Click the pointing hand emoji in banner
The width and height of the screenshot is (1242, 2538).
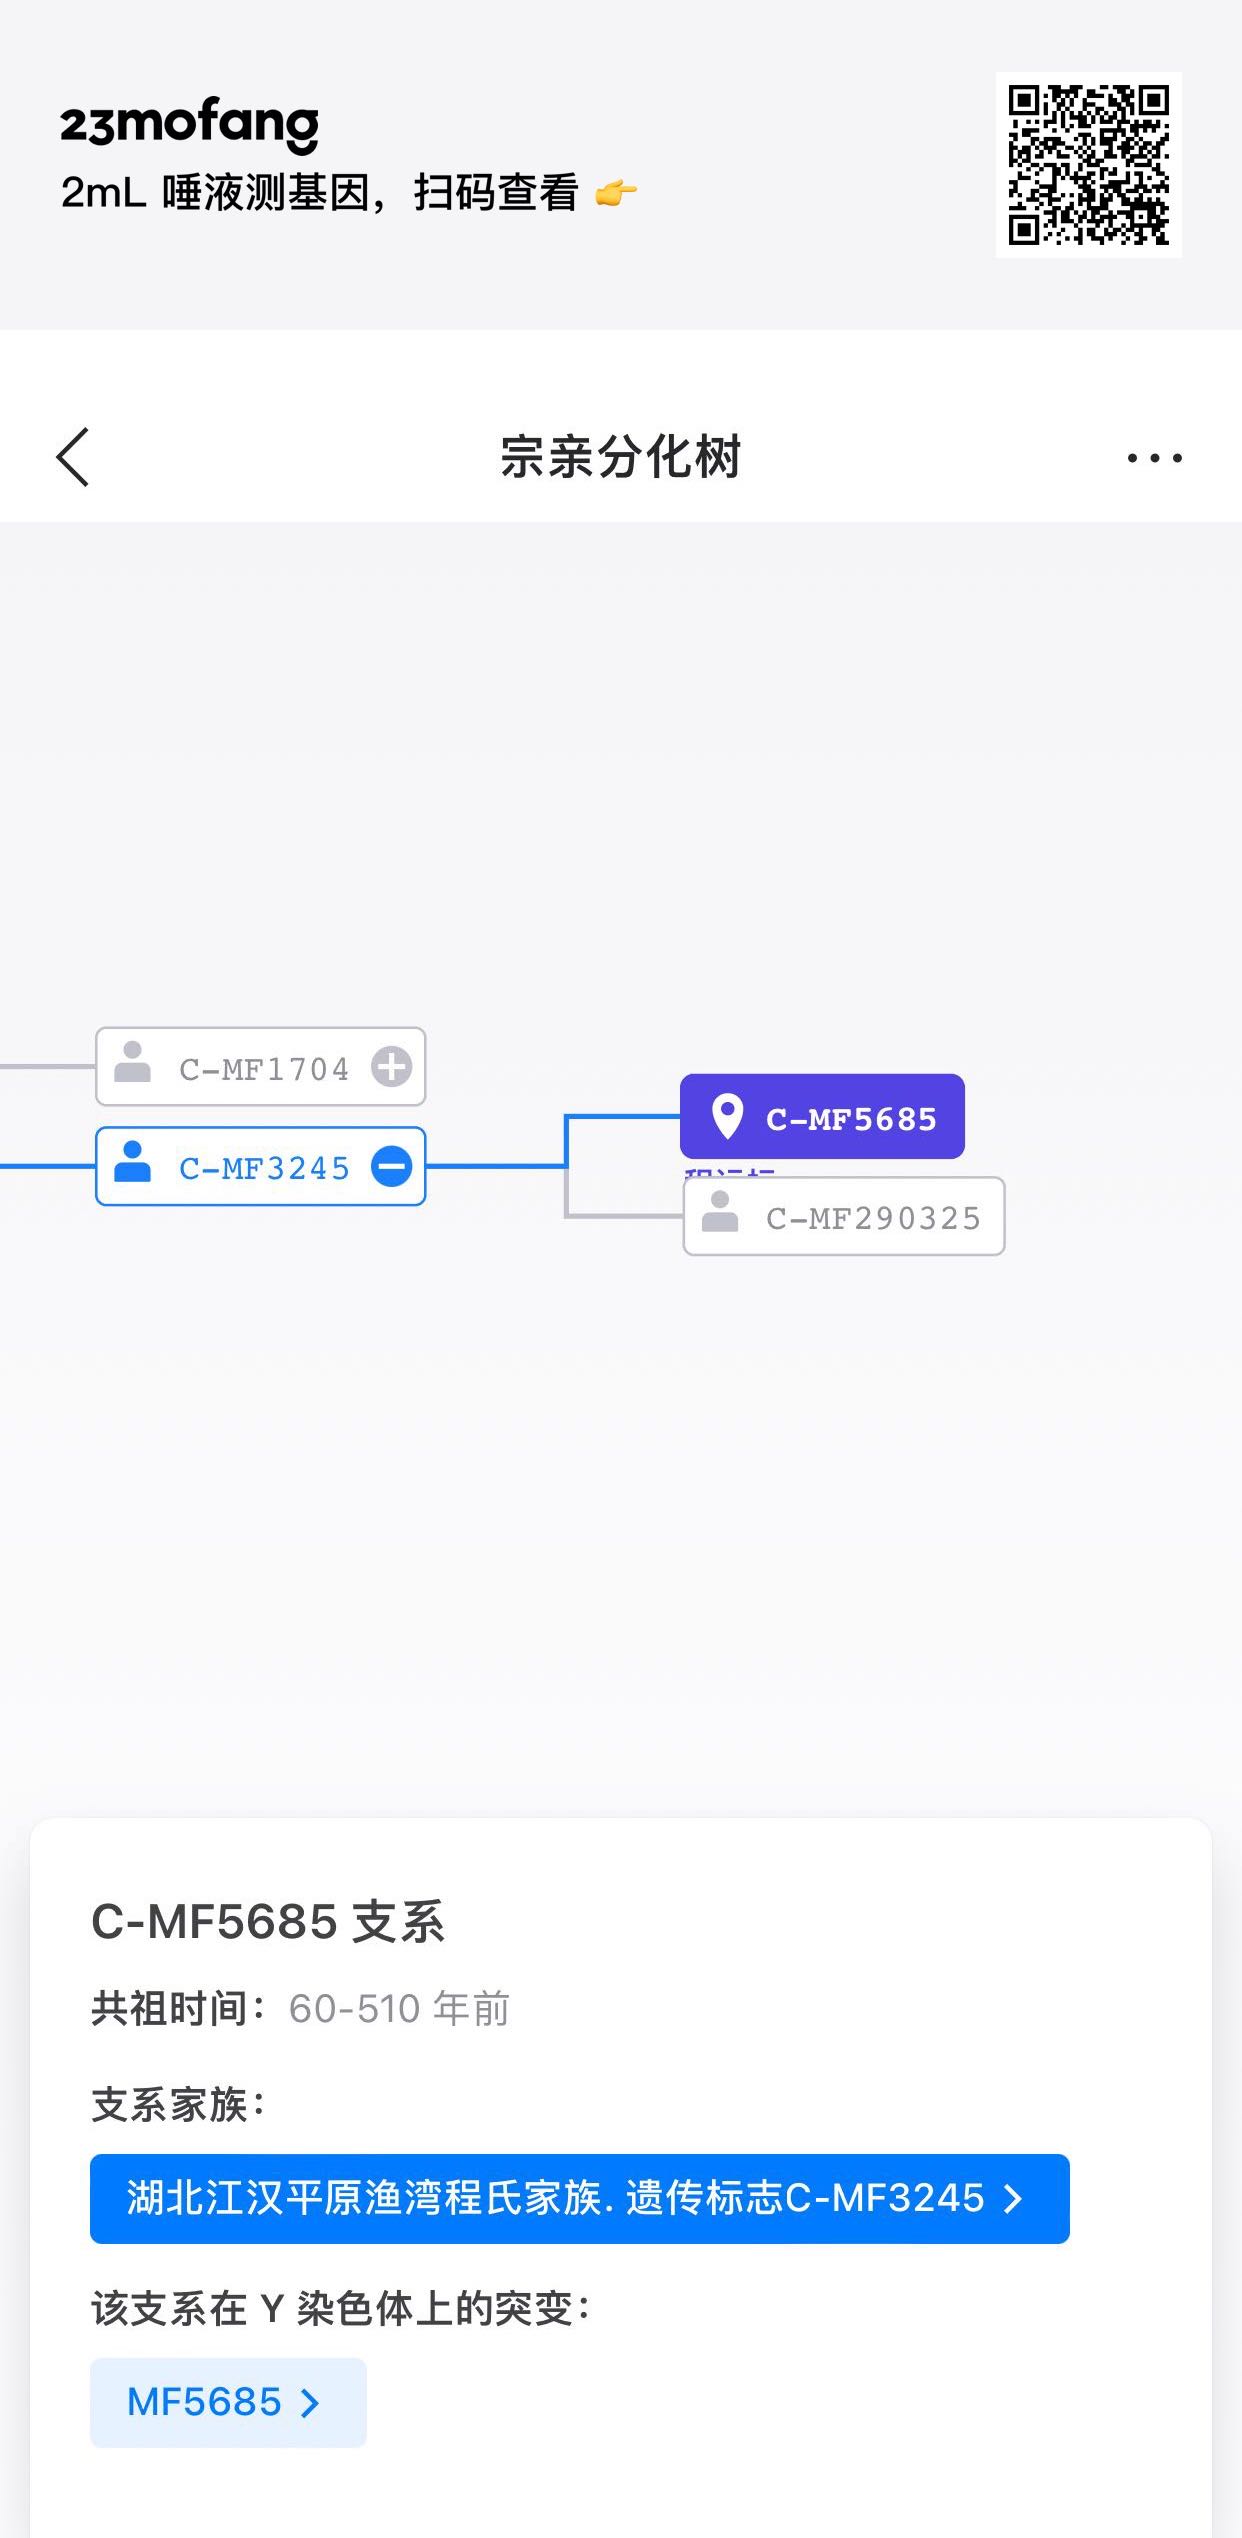[615, 192]
